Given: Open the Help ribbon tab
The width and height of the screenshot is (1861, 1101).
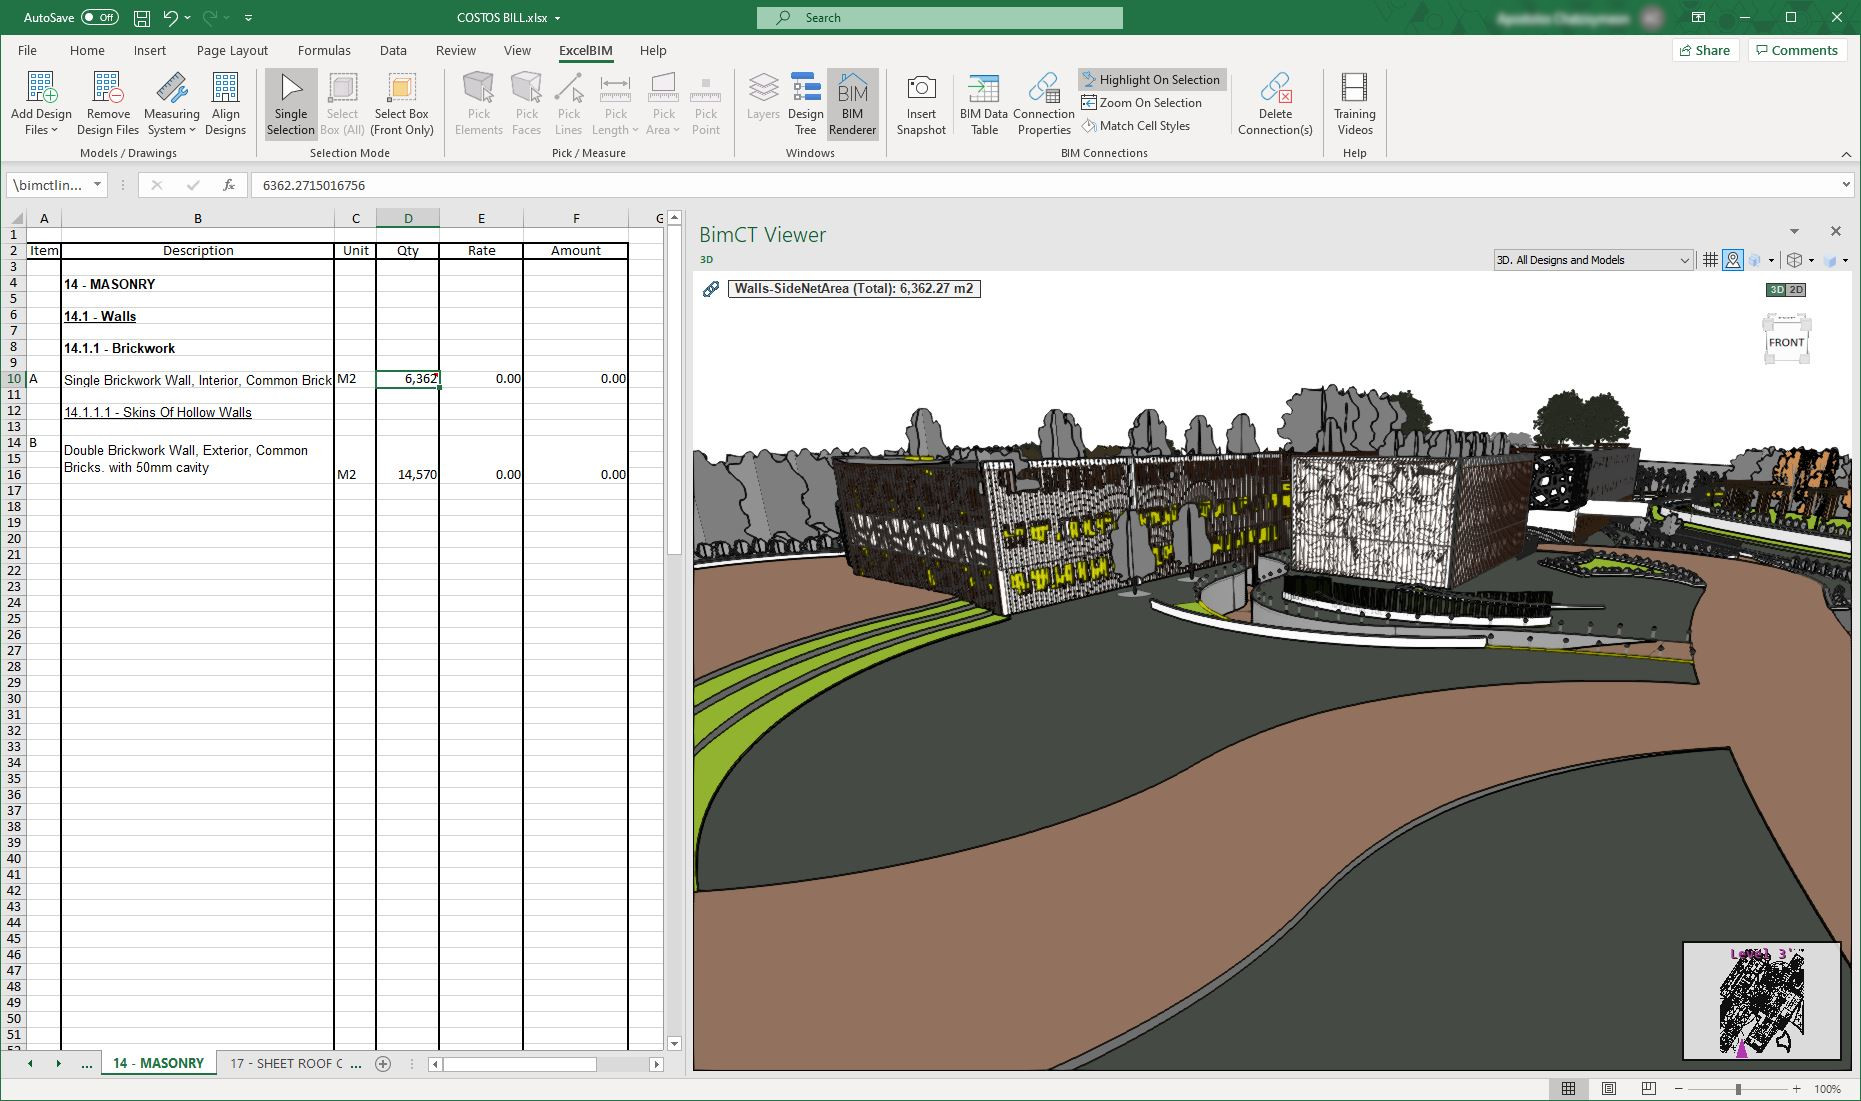Looking at the screenshot, I should [653, 50].
